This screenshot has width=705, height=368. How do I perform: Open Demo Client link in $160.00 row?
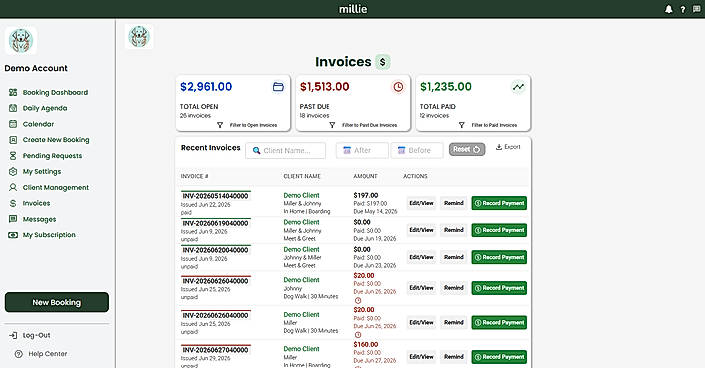tap(301, 349)
